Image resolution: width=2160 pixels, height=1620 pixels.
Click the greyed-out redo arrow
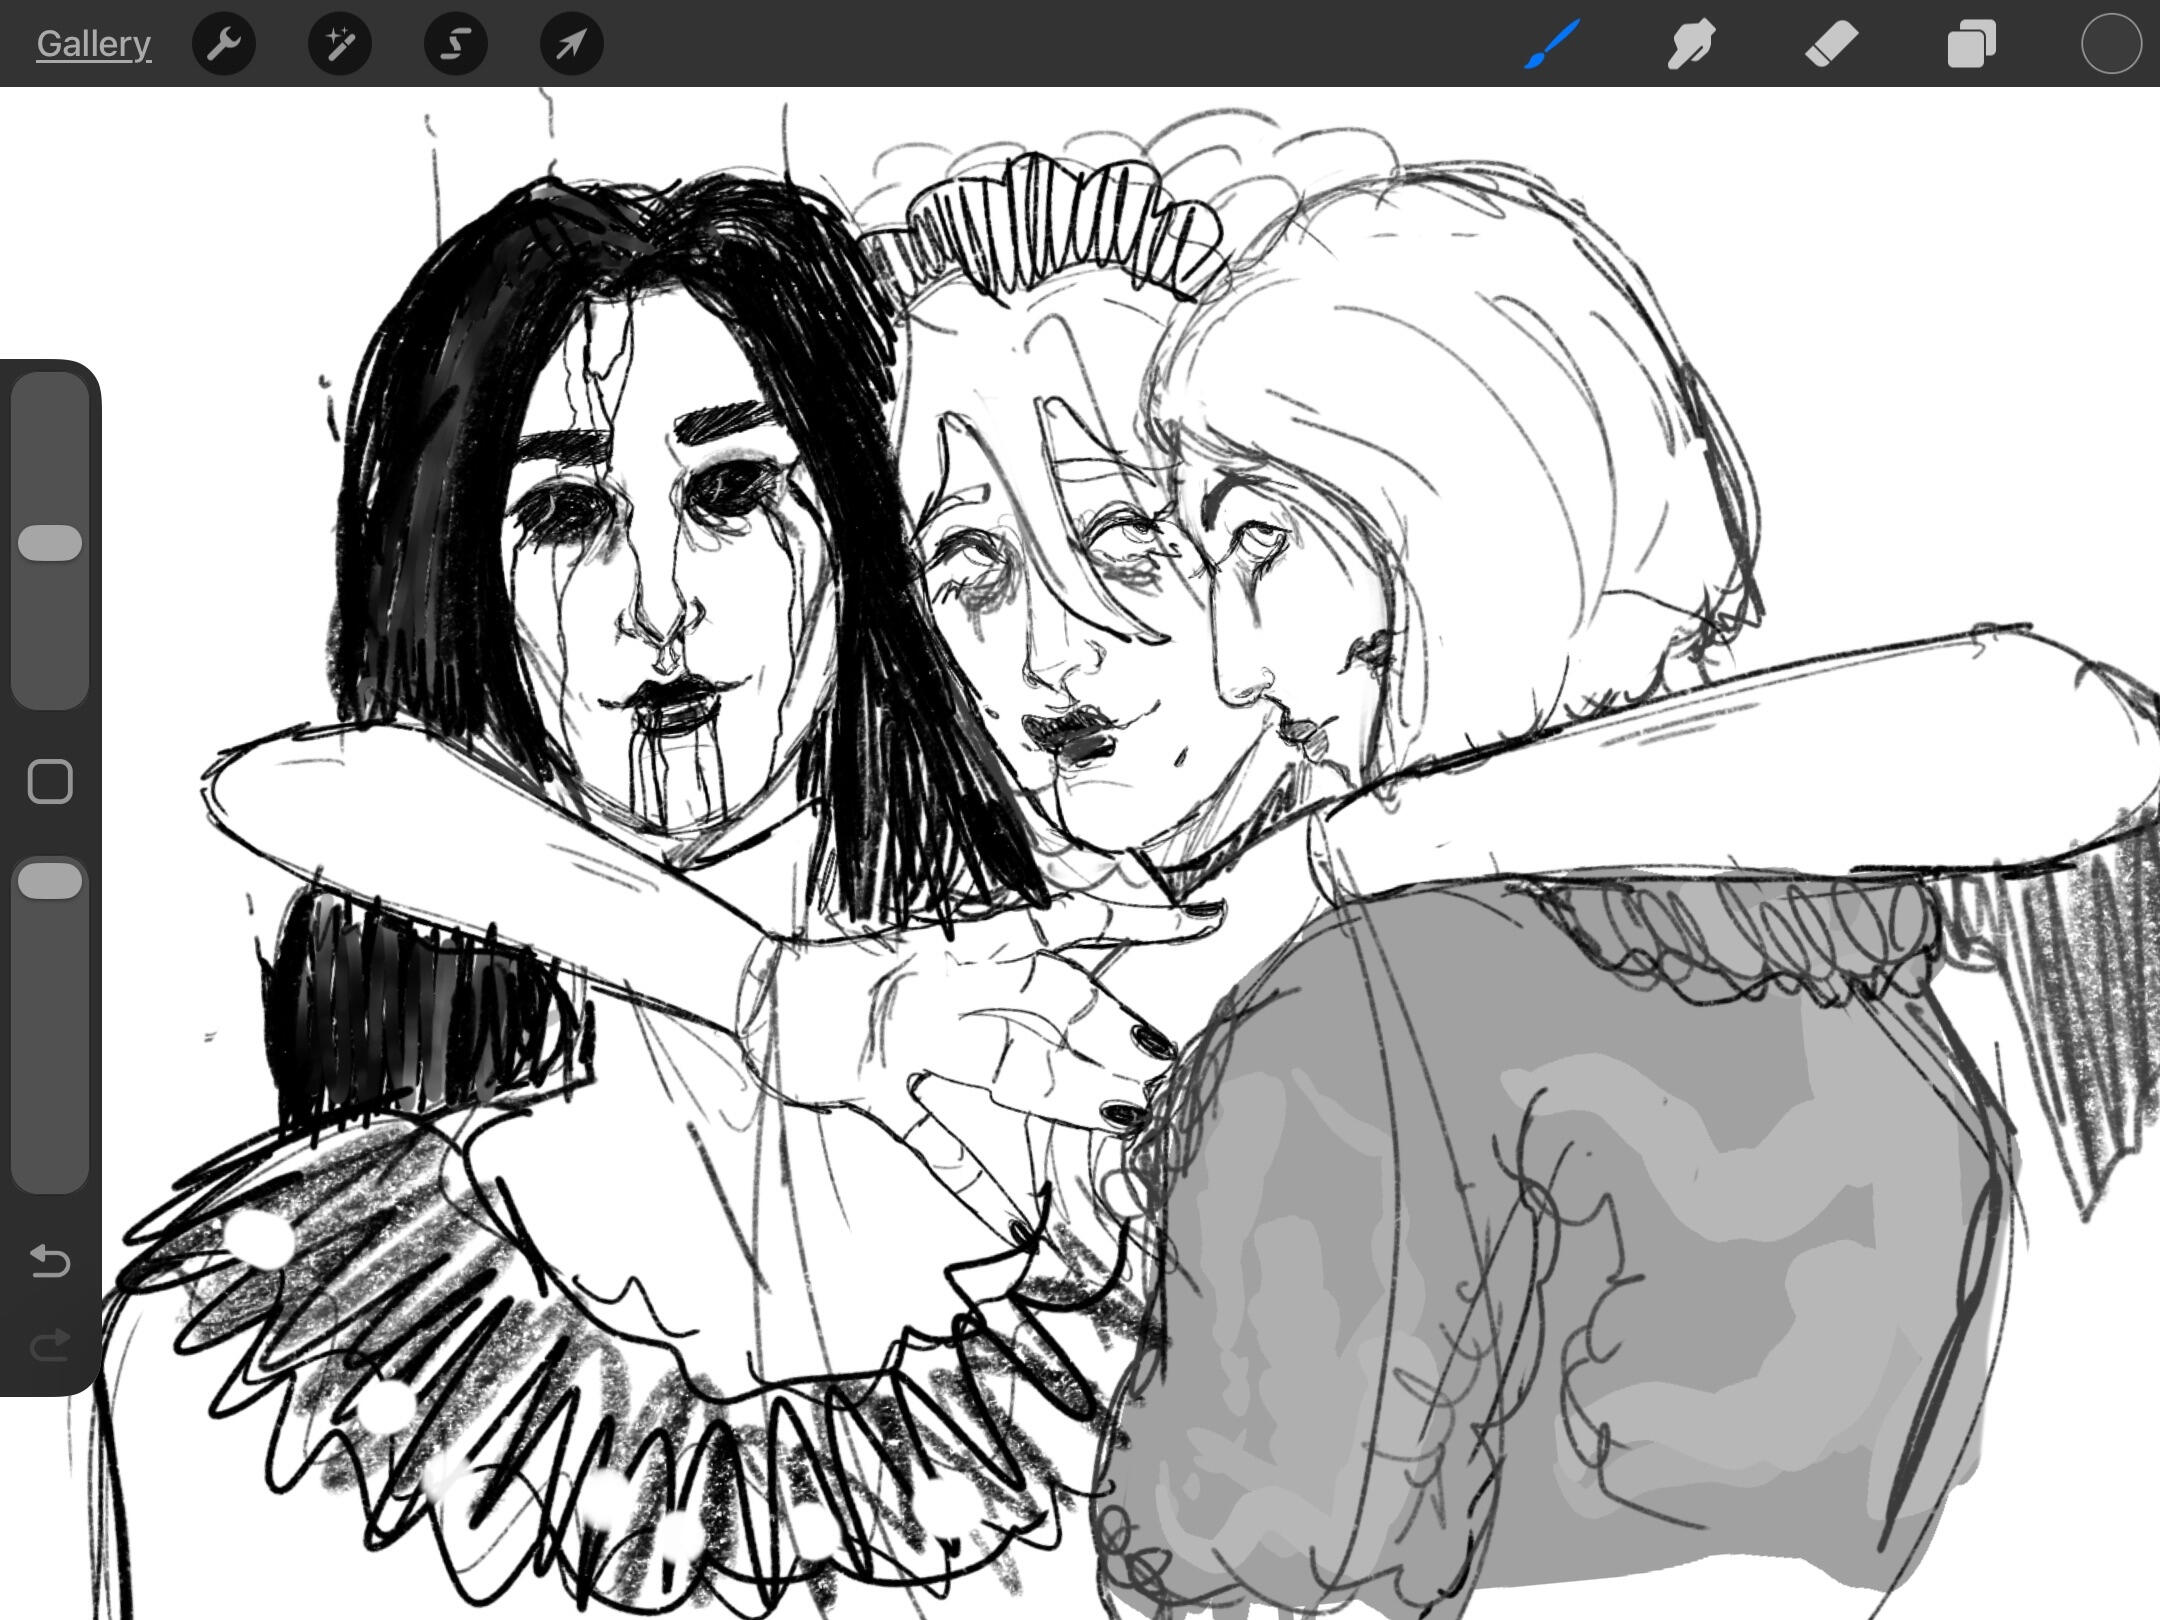click(50, 1345)
